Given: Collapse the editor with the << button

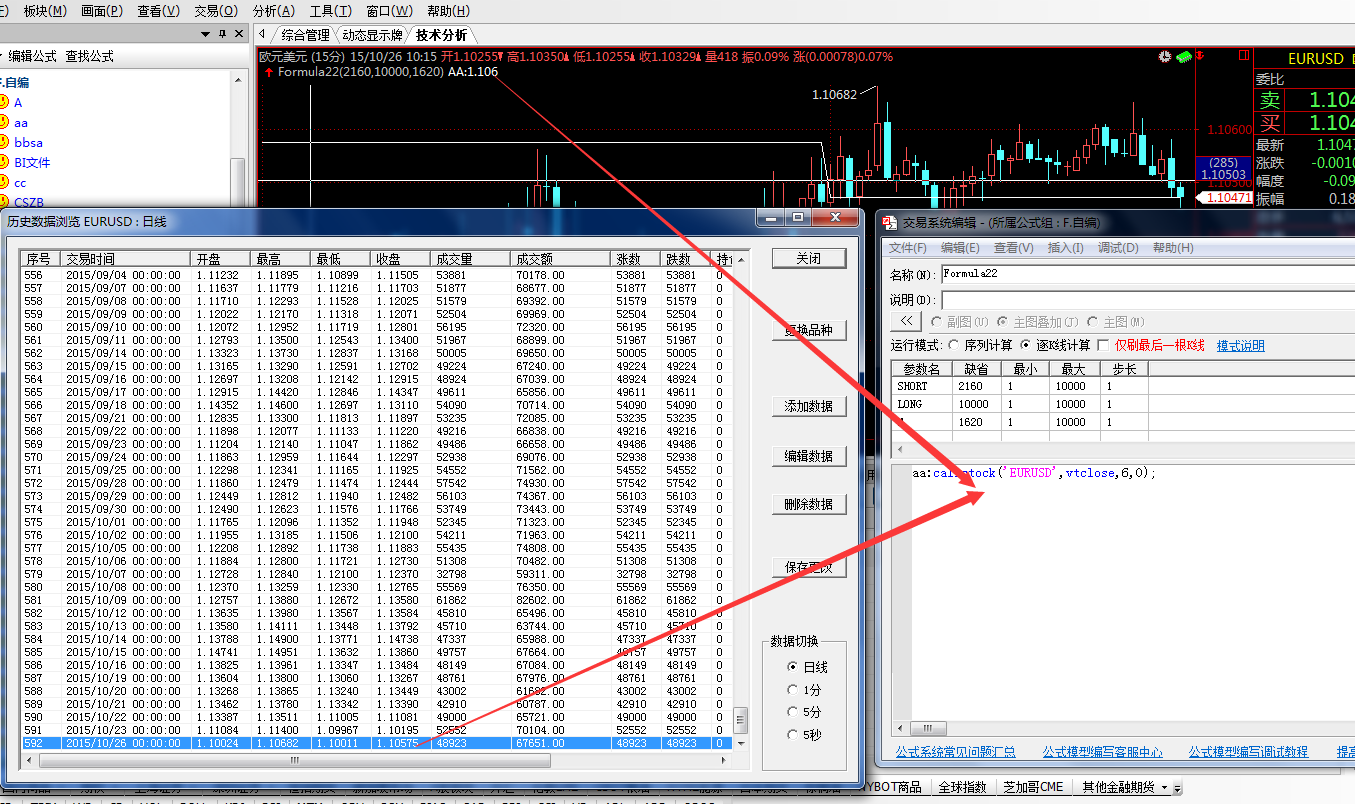Looking at the screenshot, I should 906,321.
